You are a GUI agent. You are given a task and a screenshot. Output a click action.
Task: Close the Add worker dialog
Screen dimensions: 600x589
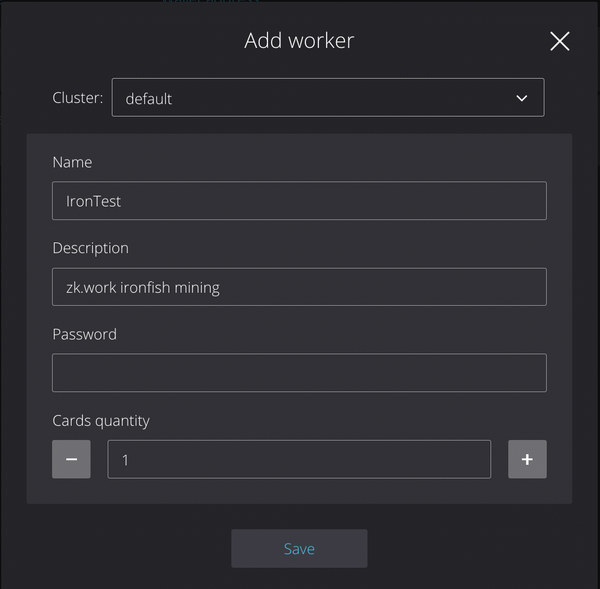[x=560, y=41]
